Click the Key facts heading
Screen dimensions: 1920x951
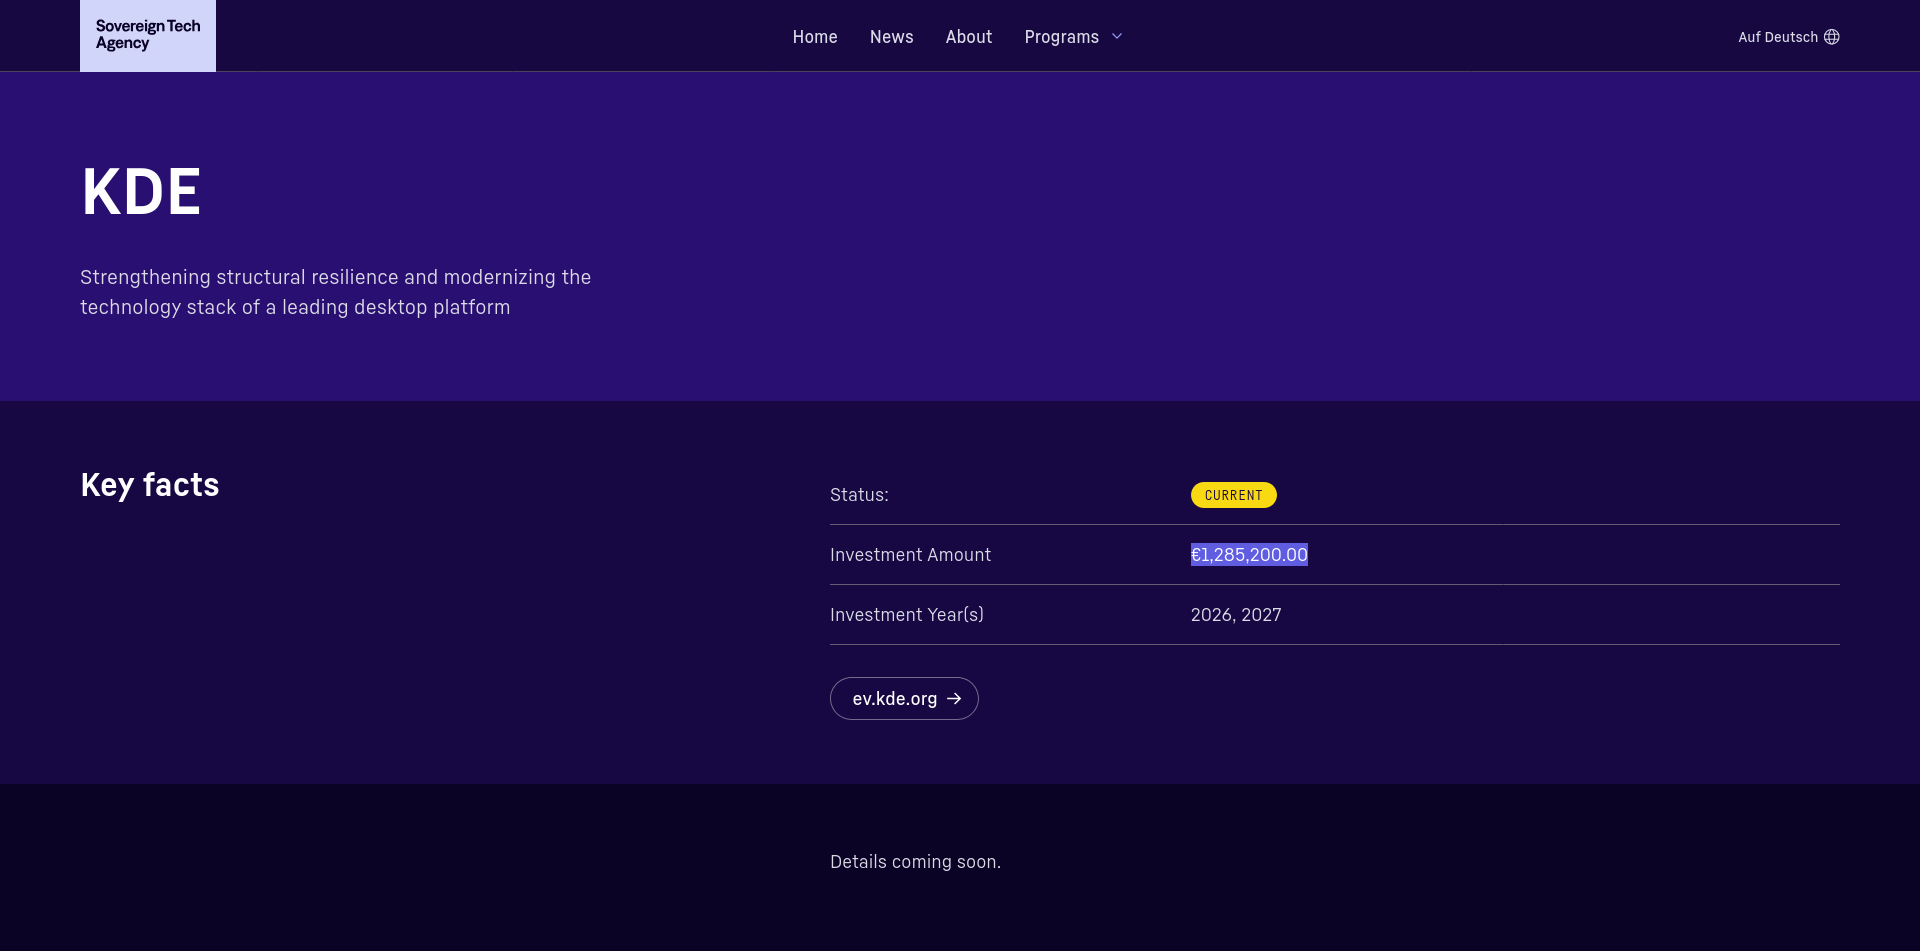coord(150,485)
